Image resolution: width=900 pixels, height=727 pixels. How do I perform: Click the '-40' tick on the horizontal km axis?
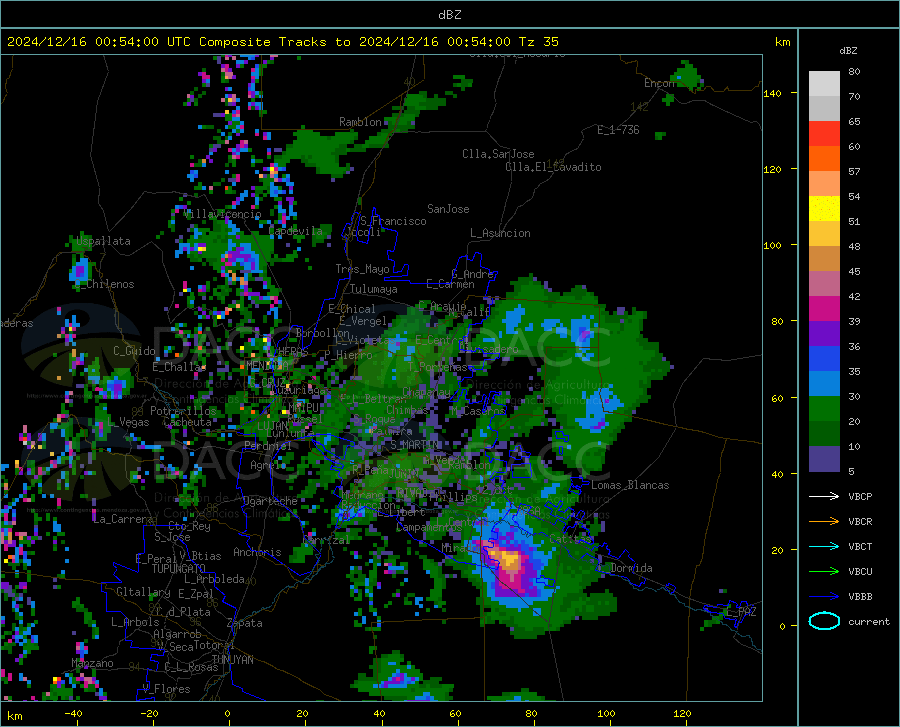tap(73, 714)
